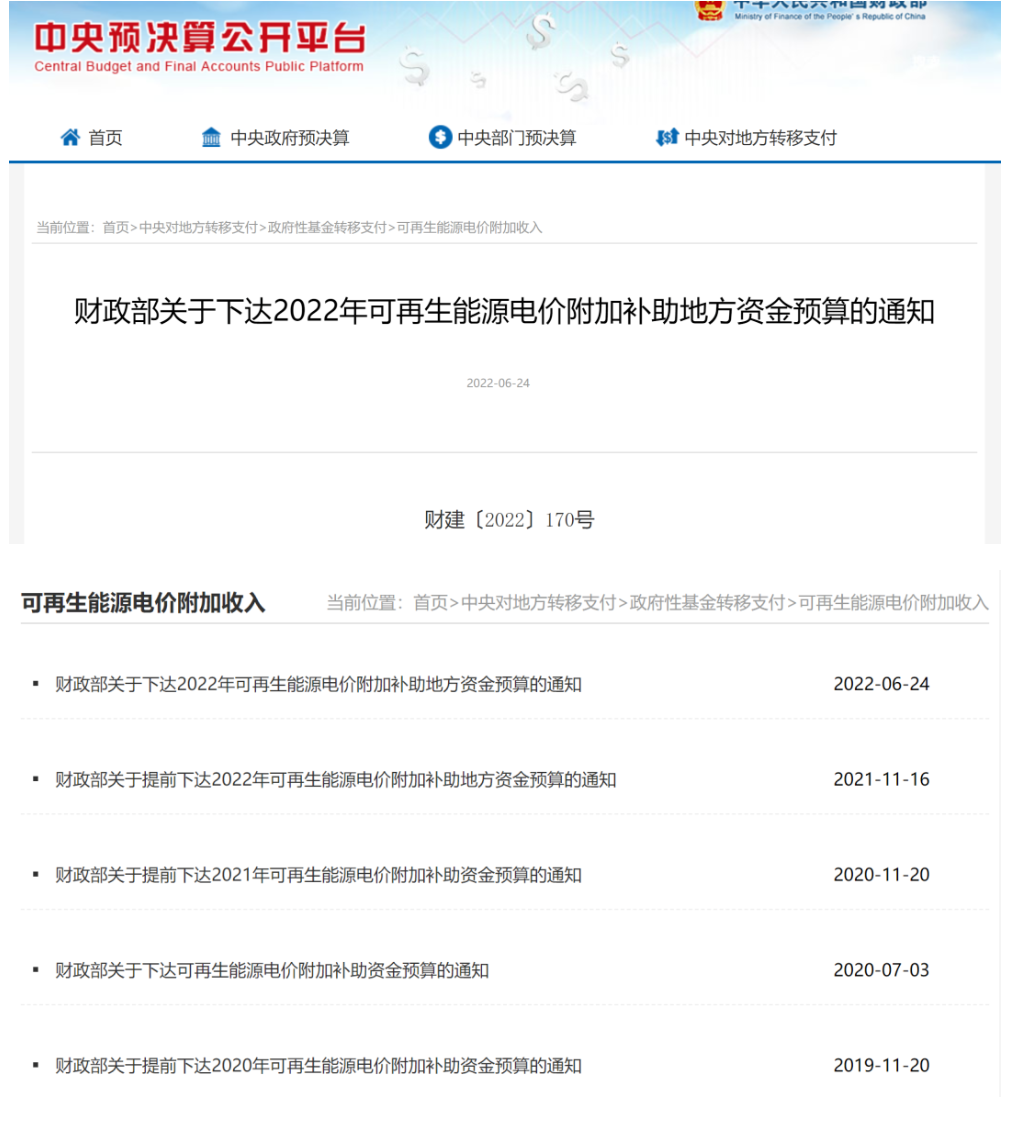Click the transfer payment arrows icon
Image resolution: width=1024 pixels, height=1131 pixels.
click(x=667, y=138)
